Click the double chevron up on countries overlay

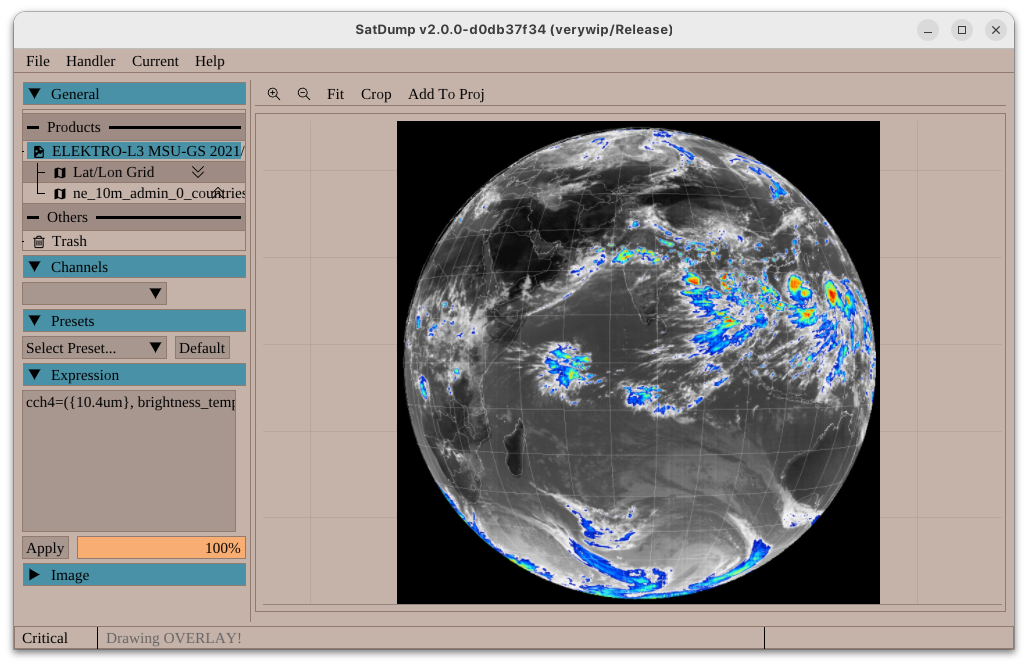(217, 192)
